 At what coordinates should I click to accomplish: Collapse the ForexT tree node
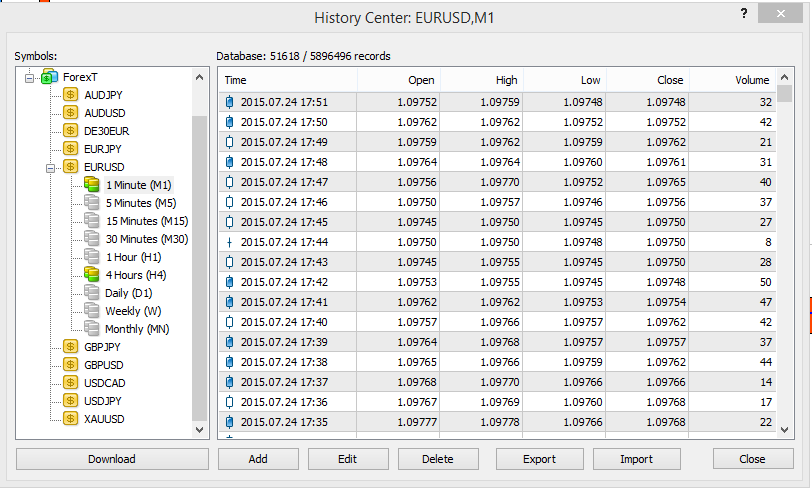coord(31,77)
